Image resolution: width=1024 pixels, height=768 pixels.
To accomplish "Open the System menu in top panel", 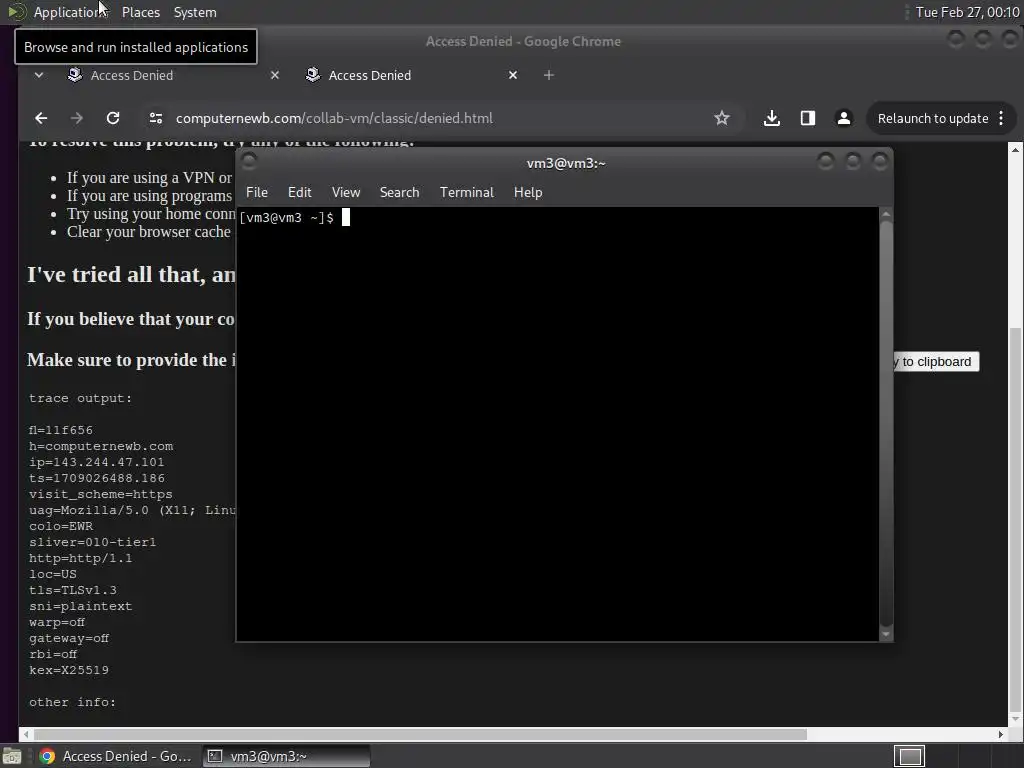I will 195,12.
